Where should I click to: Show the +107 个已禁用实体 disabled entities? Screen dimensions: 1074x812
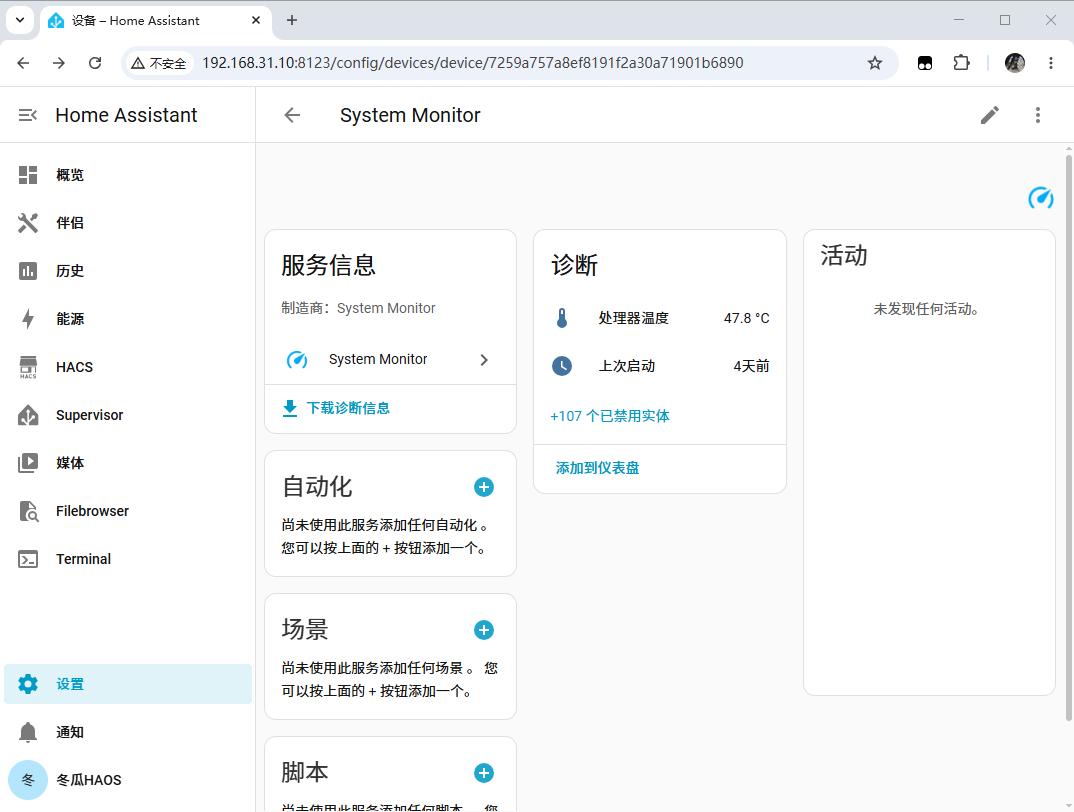[x=610, y=416]
